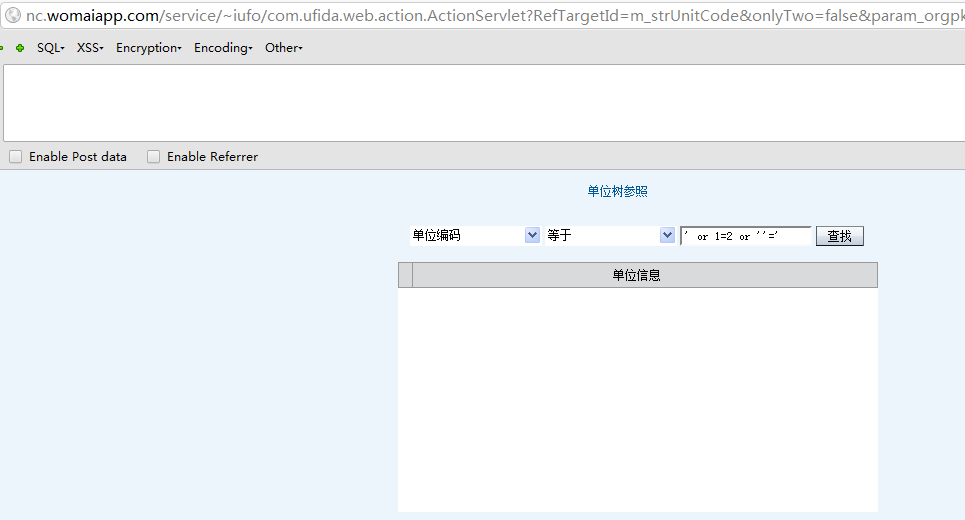Click the 单位树参照 title link

click(617, 191)
